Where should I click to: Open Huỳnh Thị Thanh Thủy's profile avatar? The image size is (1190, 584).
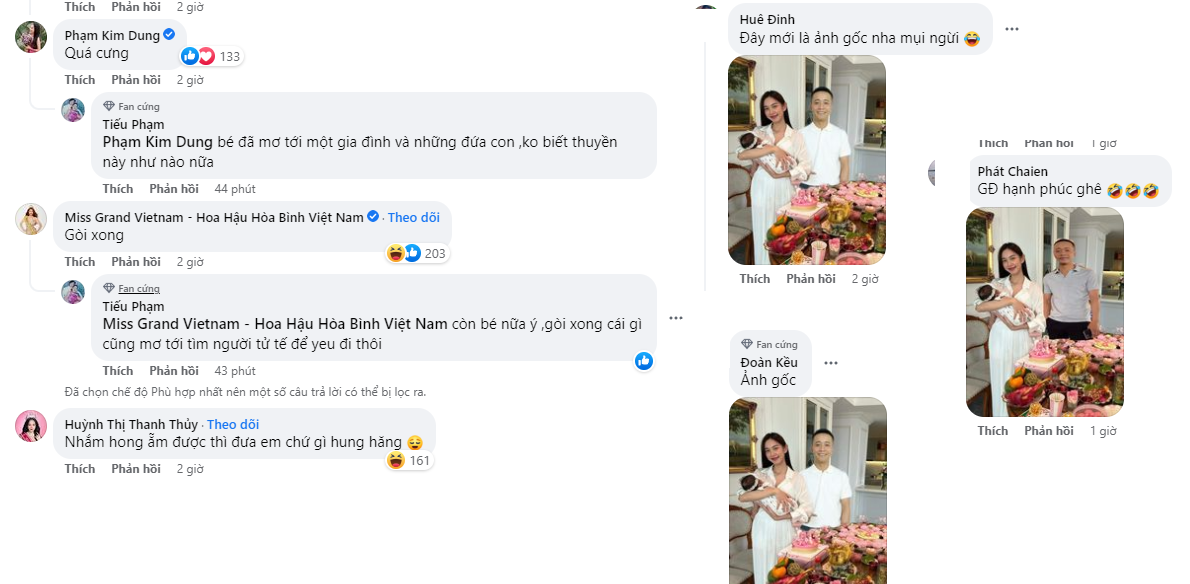31,425
